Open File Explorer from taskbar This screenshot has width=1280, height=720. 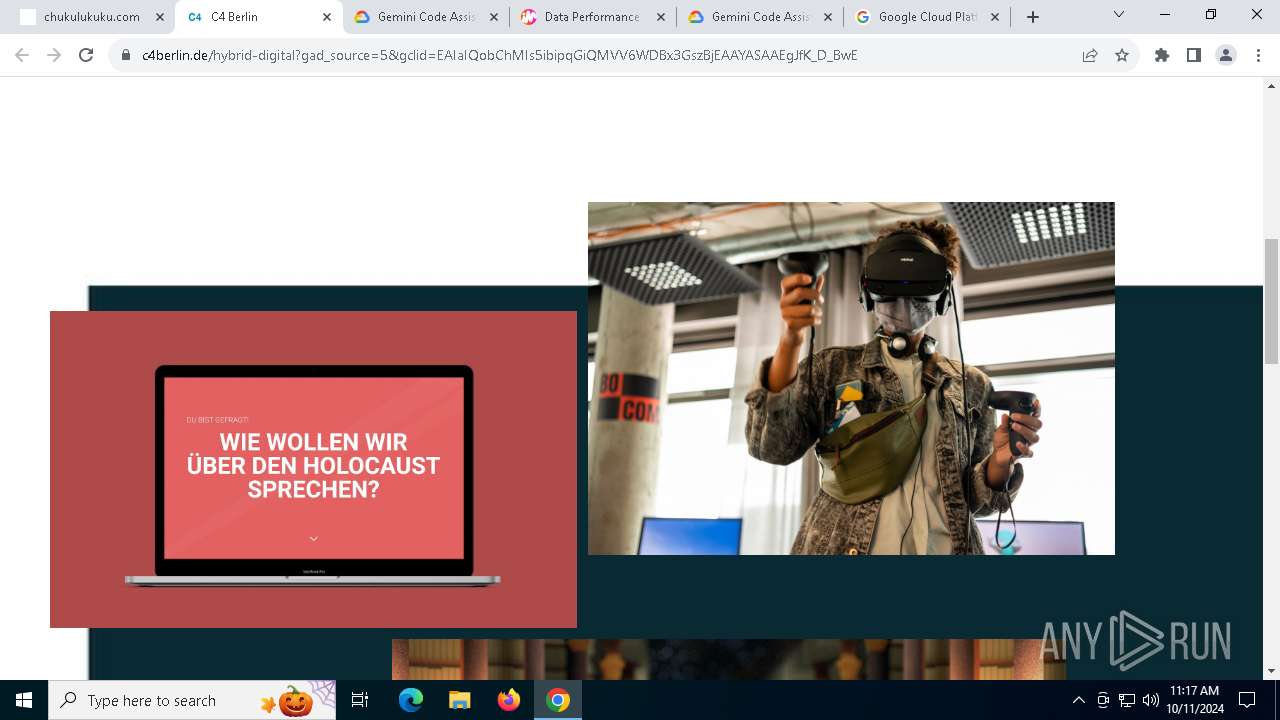tap(460, 700)
